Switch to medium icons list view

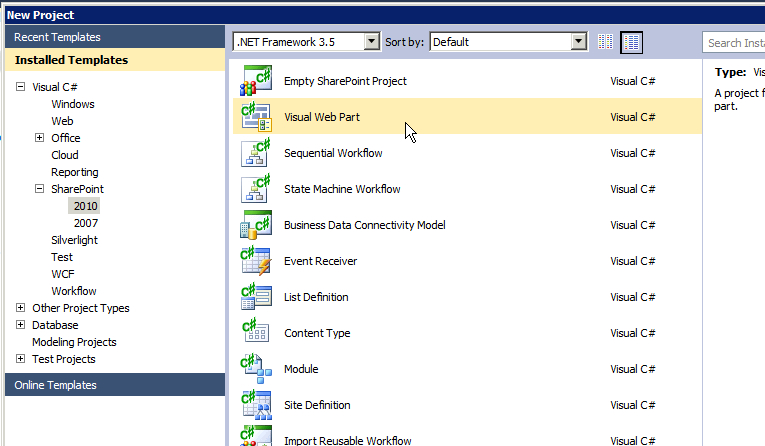(x=631, y=42)
